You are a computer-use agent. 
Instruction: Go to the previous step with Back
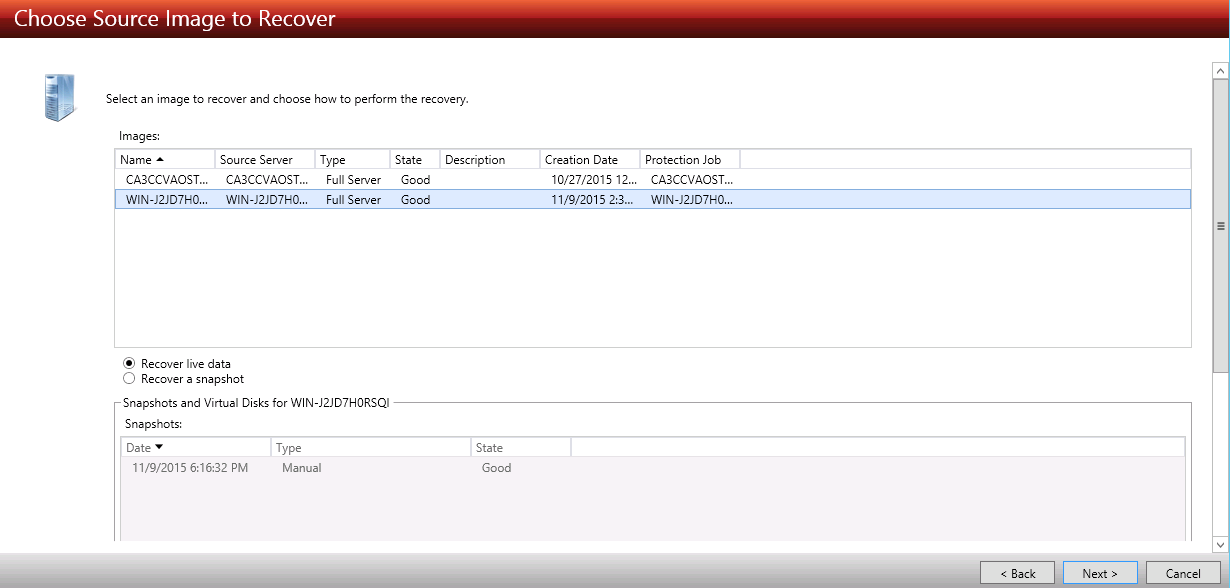[1017, 573]
